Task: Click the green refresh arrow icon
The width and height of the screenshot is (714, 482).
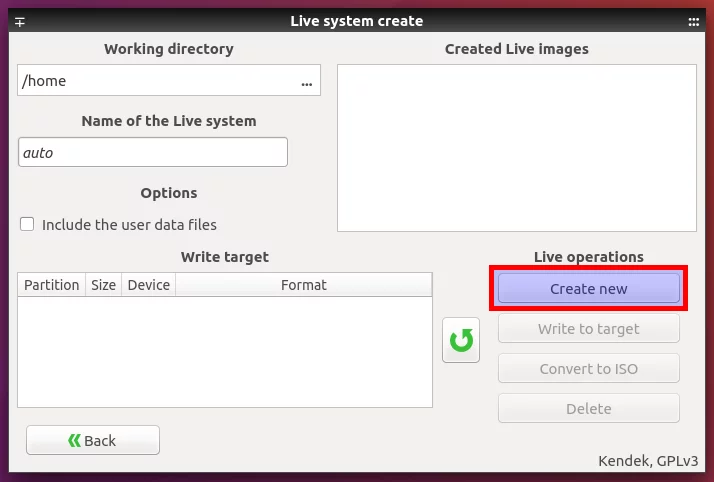Action: point(461,340)
